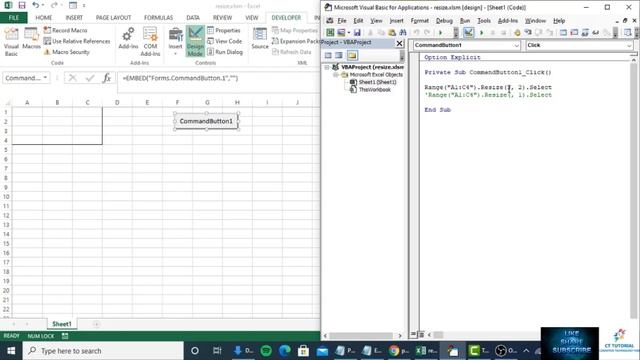The image size is (640, 360).
Task: Switch to the PAGE LAYOUT ribbon tab
Action: tap(113, 18)
